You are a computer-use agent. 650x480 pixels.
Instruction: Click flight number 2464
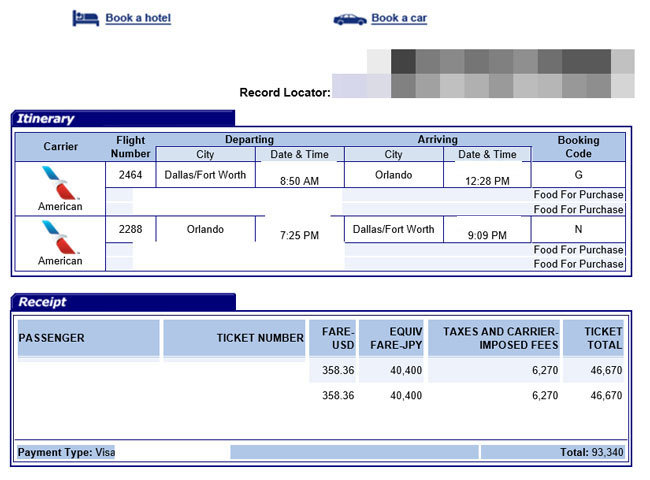131,175
